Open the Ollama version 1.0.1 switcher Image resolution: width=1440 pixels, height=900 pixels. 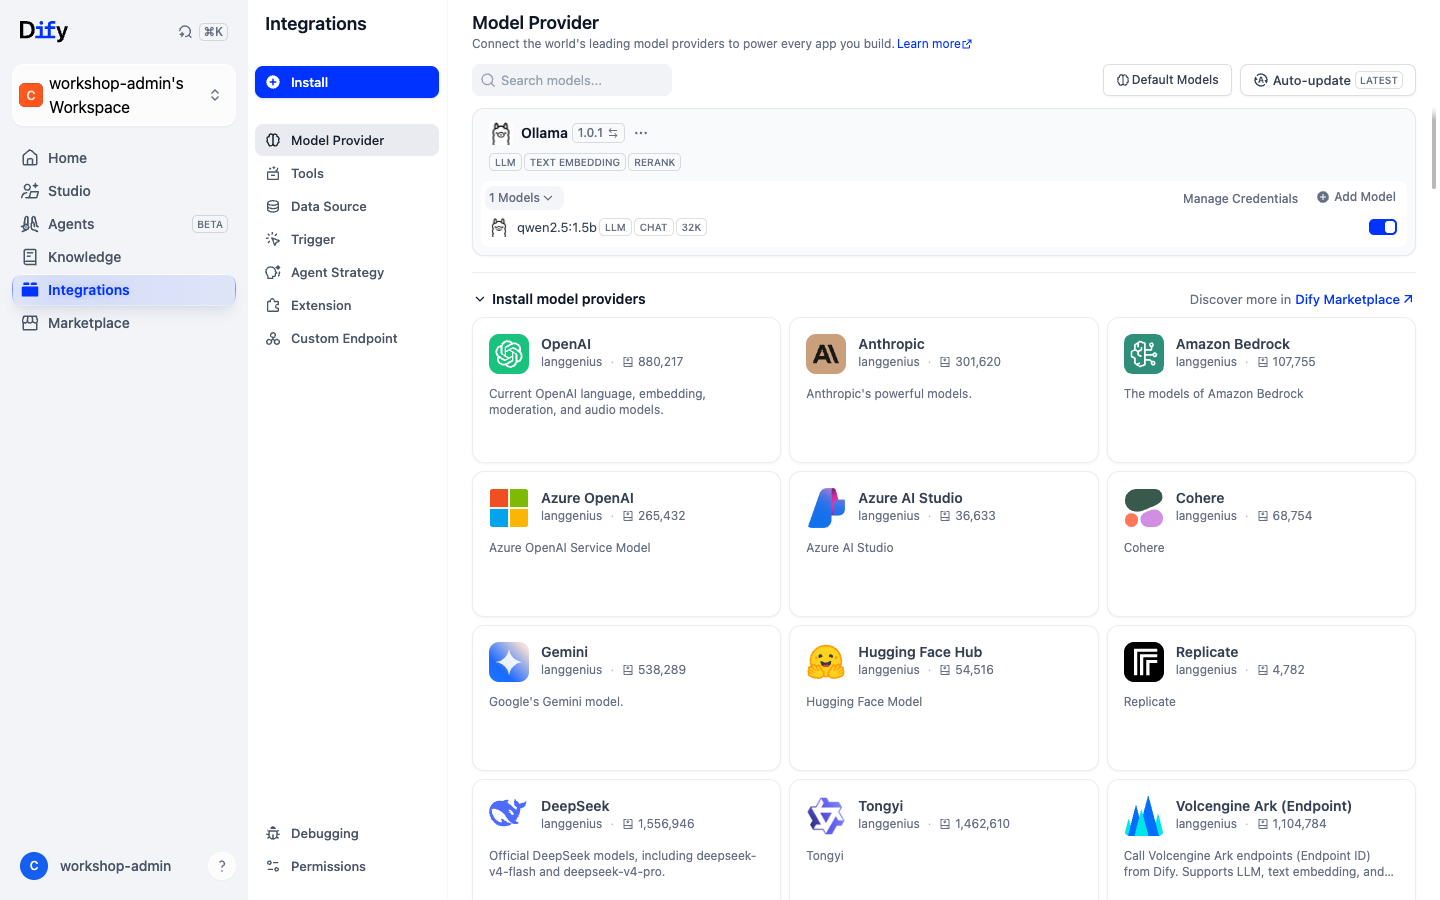coord(598,133)
